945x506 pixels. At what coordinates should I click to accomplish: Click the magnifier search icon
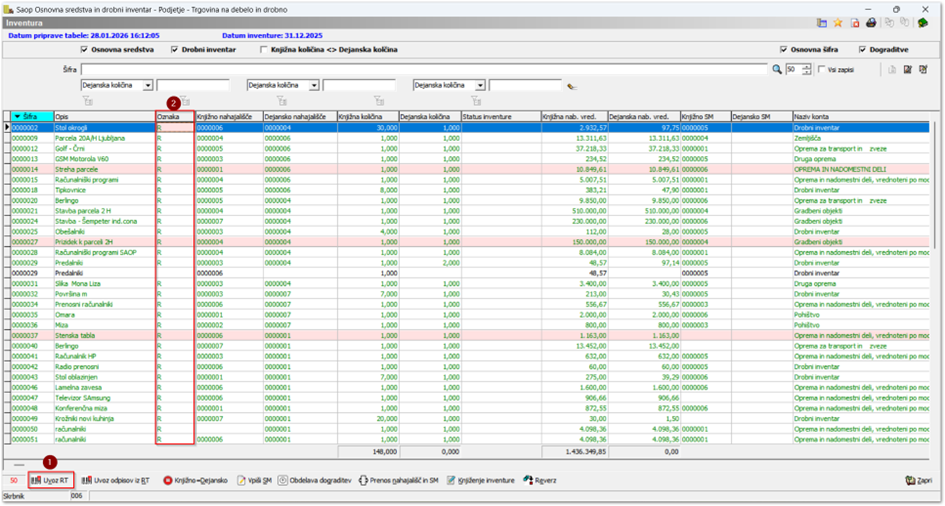[x=777, y=70]
